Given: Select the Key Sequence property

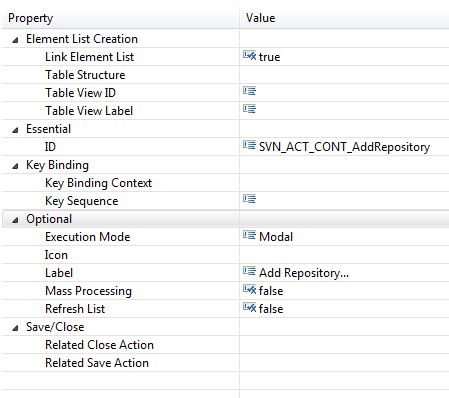Looking at the screenshot, I should click(x=81, y=201).
